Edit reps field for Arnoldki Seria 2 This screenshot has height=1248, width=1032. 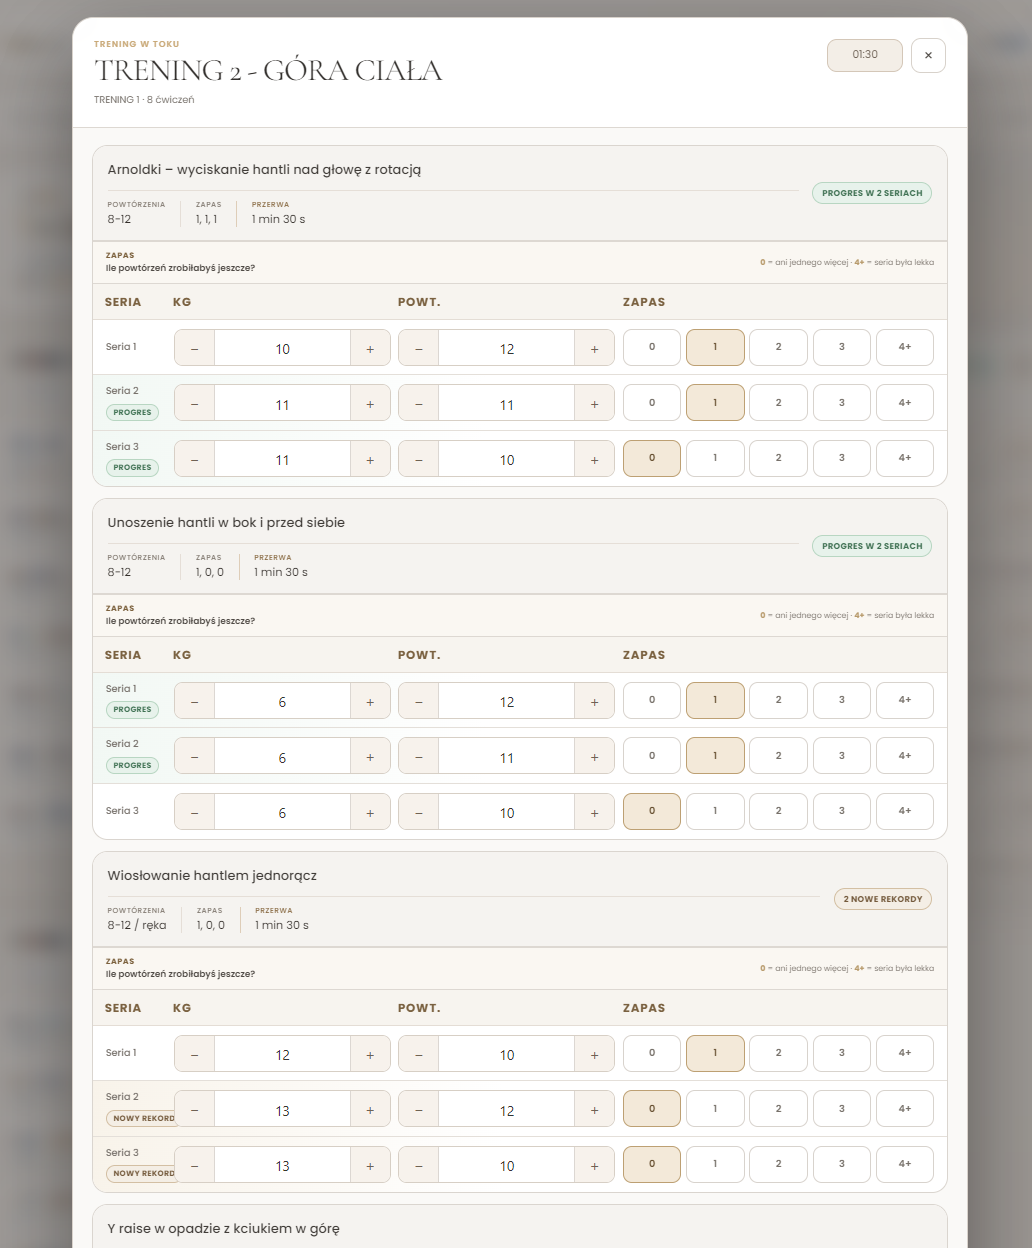point(506,404)
